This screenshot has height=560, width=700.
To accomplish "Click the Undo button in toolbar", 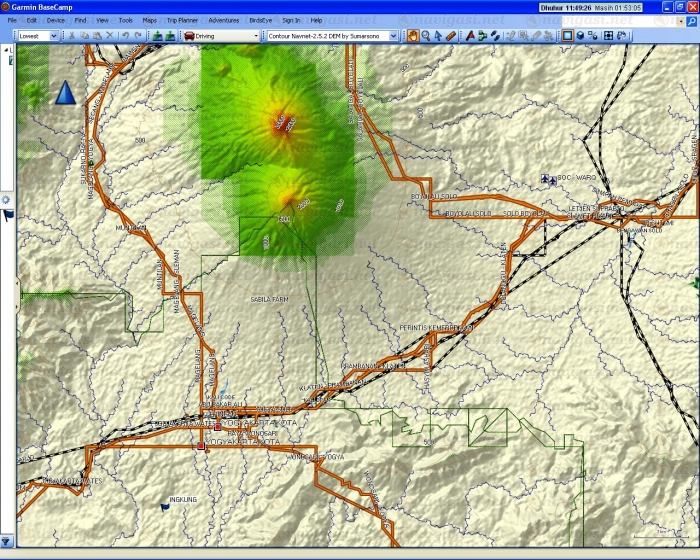I will point(124,36).
